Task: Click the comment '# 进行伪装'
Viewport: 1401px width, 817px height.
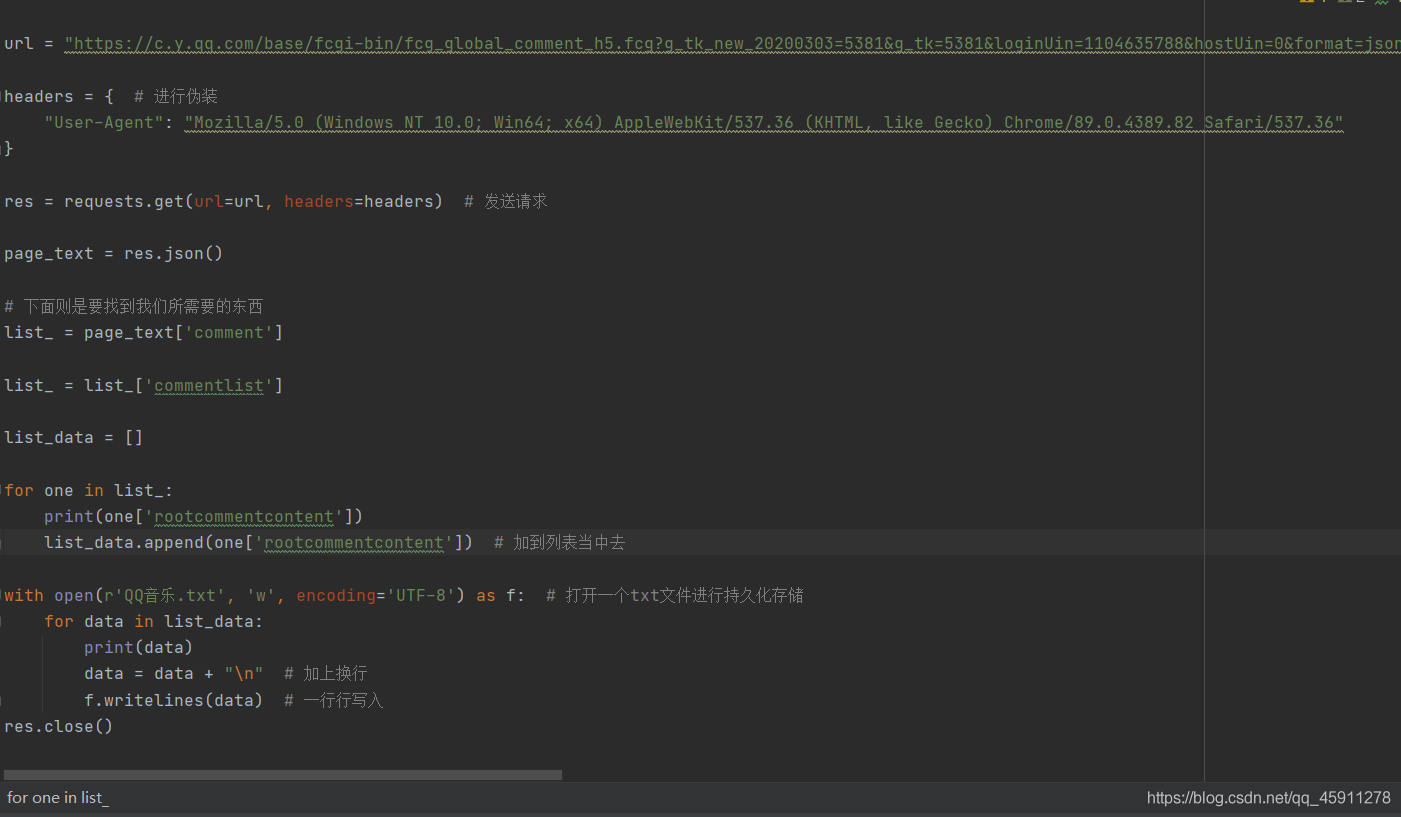Action: point(175,97)
